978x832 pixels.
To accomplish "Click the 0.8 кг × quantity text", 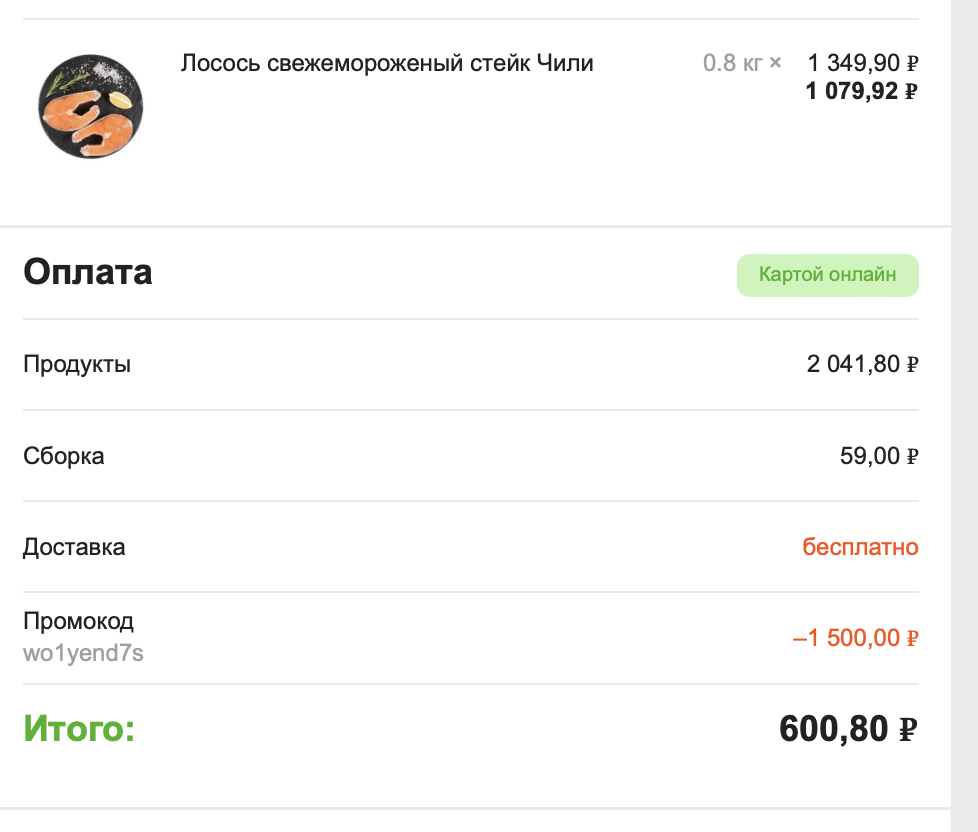I will [742, 63].
